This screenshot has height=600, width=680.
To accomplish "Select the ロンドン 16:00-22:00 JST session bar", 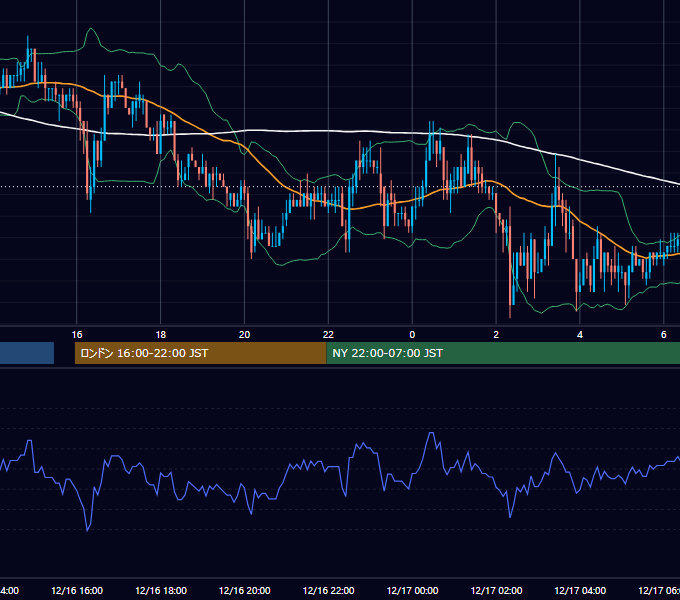I will [200, 353].
